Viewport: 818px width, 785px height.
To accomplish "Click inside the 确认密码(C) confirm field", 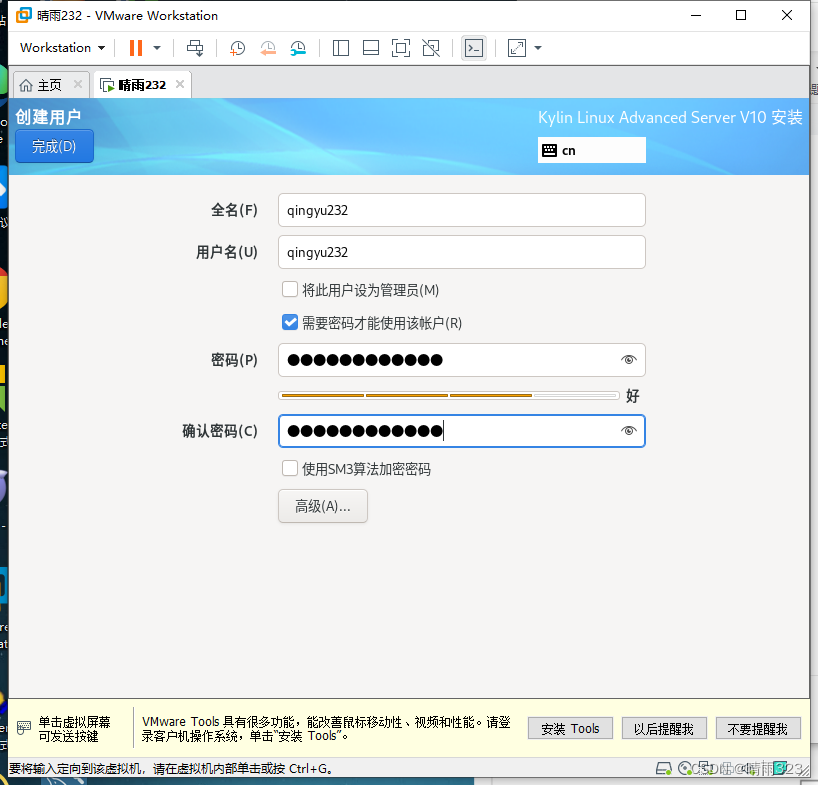I will tap(462, 431).
